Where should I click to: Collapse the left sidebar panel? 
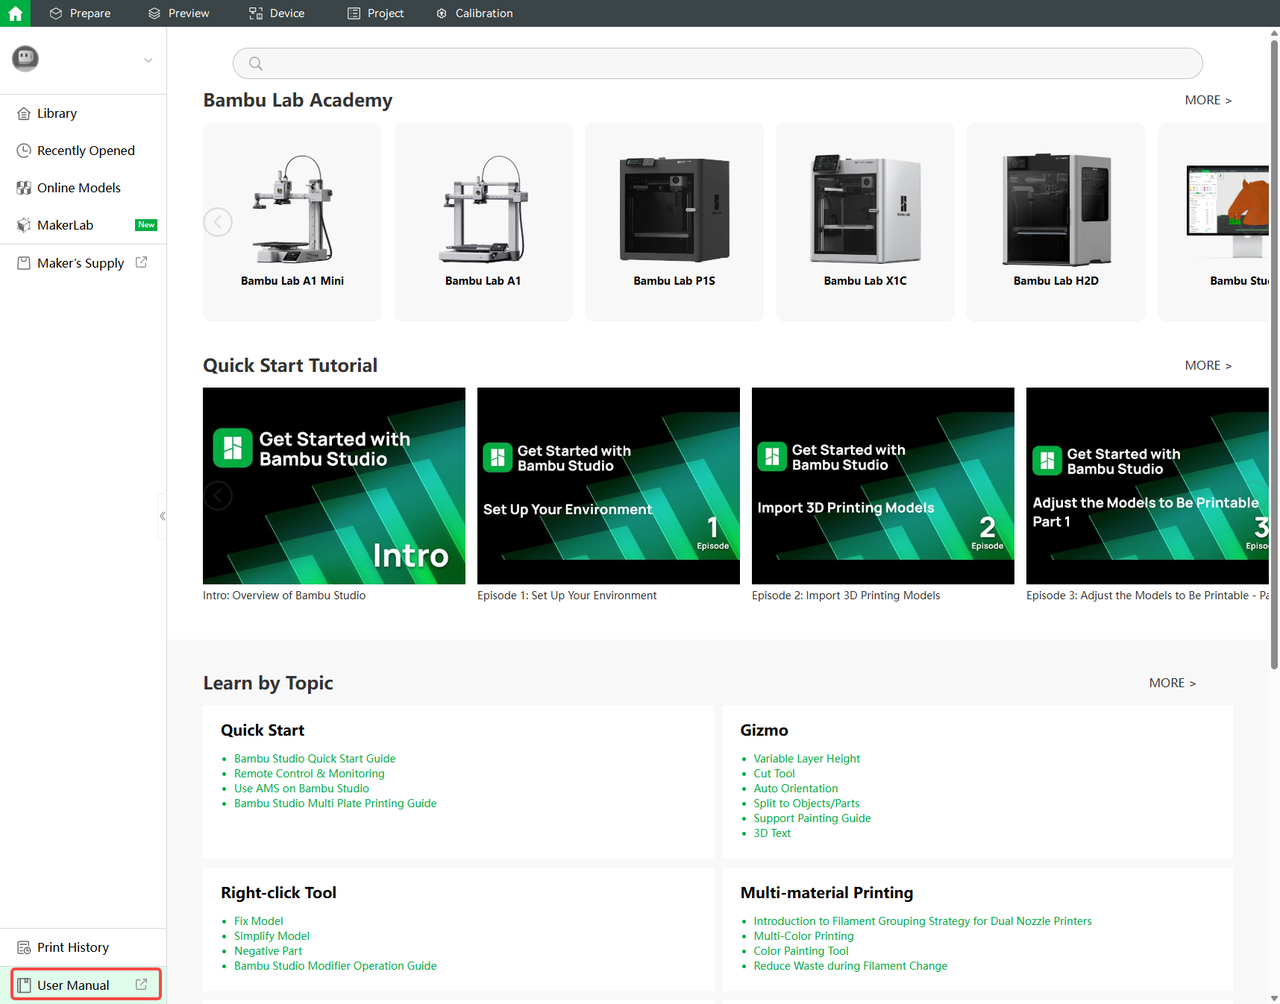[x=162, y=516]
